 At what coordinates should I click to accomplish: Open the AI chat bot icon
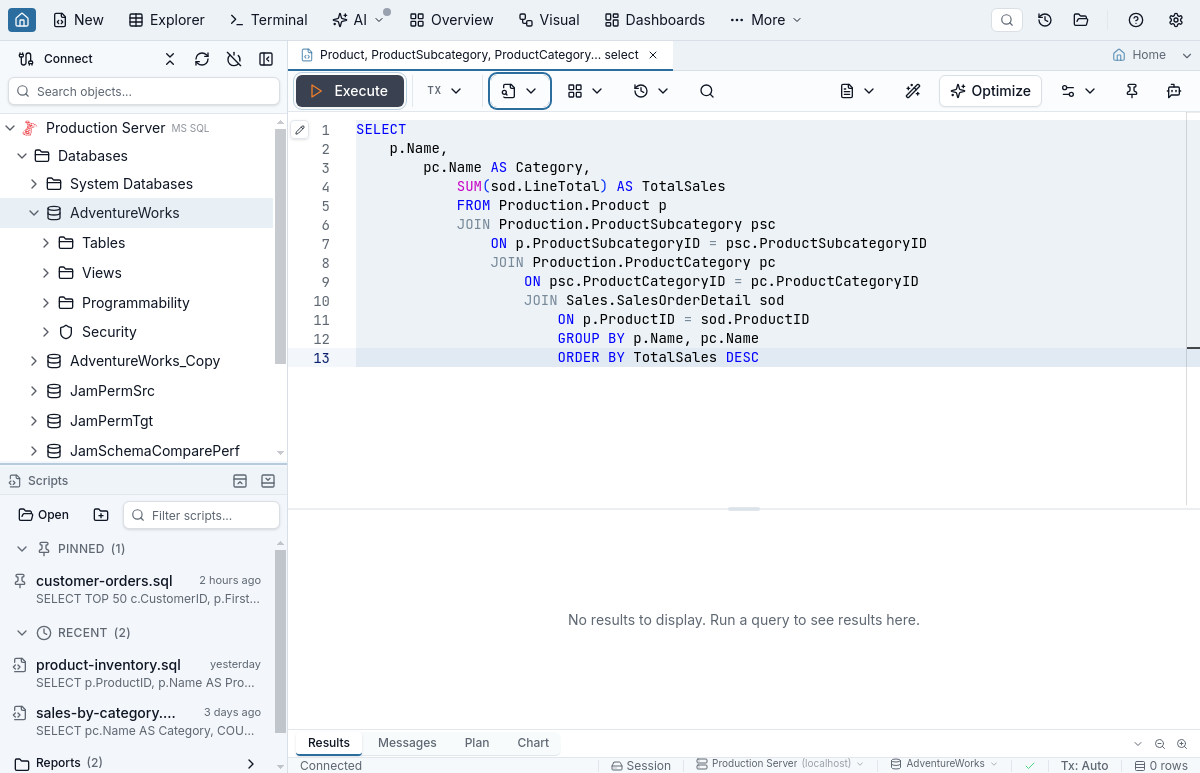click(x=1174, y=91)
